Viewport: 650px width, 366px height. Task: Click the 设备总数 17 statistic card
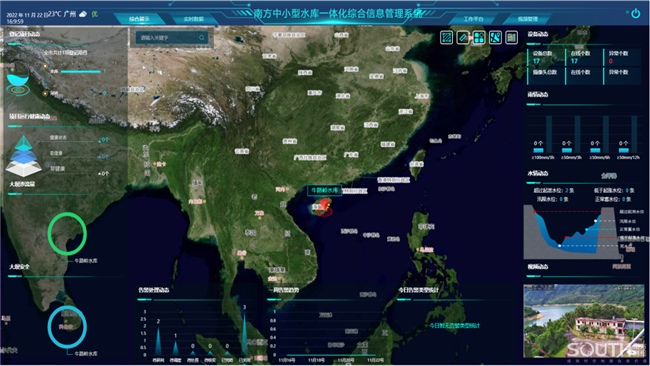point(545,57)
